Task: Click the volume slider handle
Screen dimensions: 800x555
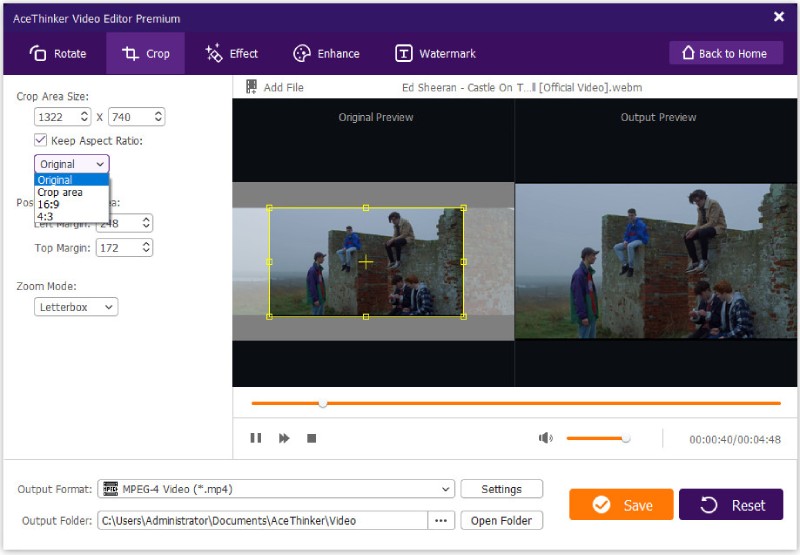Action: [x=626, y=438]
